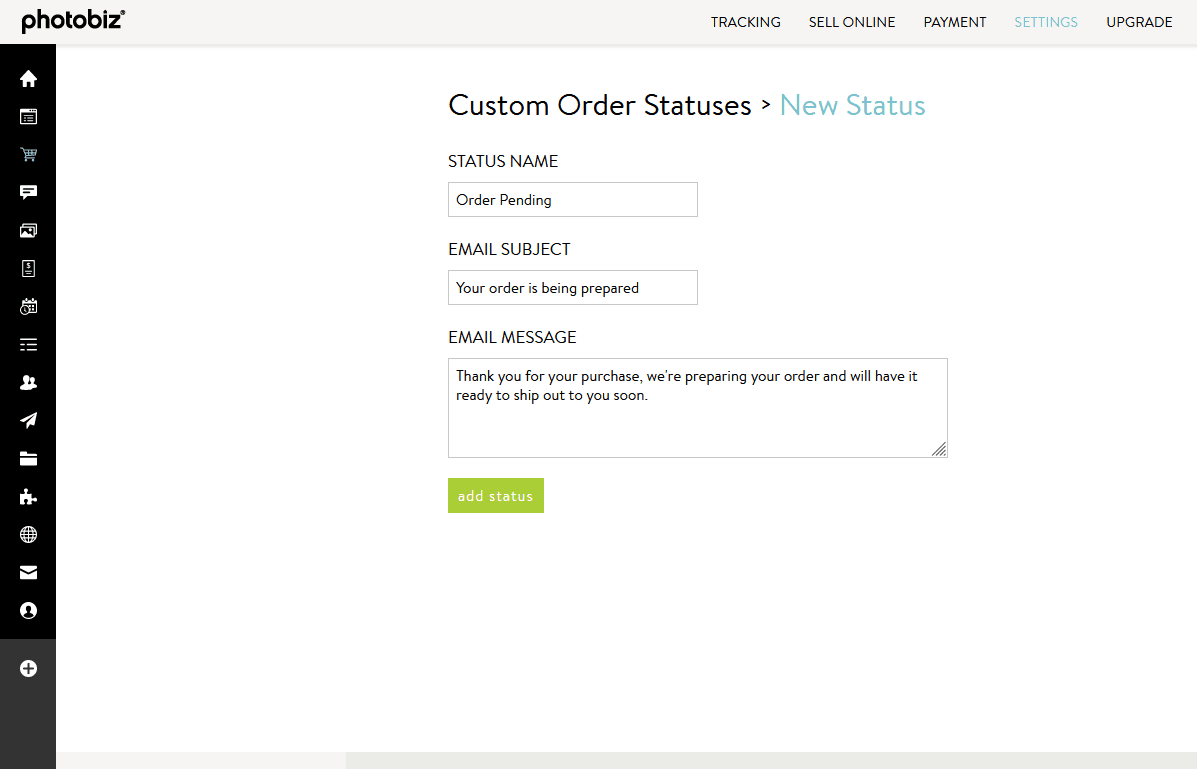
Task: Open the website builder page-layout icon
Action: (x=28, y=117)
